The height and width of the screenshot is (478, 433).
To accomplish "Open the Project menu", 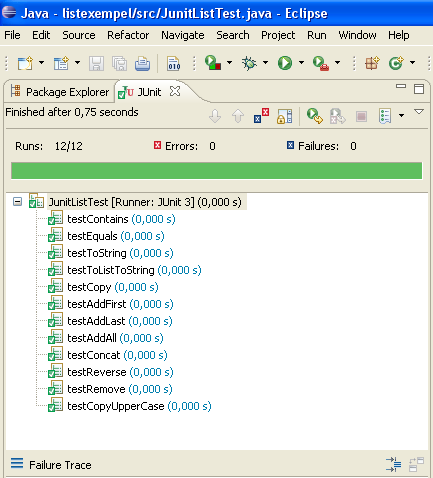I will click(x=278, y=35).
